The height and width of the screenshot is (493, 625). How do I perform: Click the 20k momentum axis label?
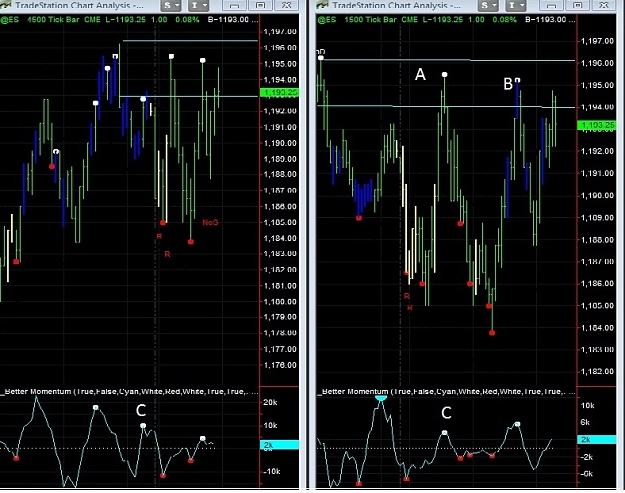point(270,402)
